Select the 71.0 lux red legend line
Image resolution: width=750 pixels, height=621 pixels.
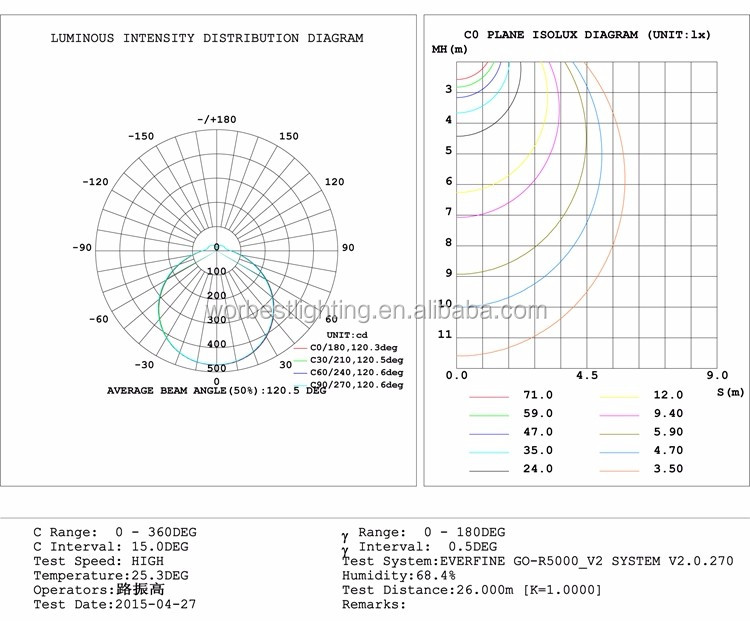(x=489, y=397)
